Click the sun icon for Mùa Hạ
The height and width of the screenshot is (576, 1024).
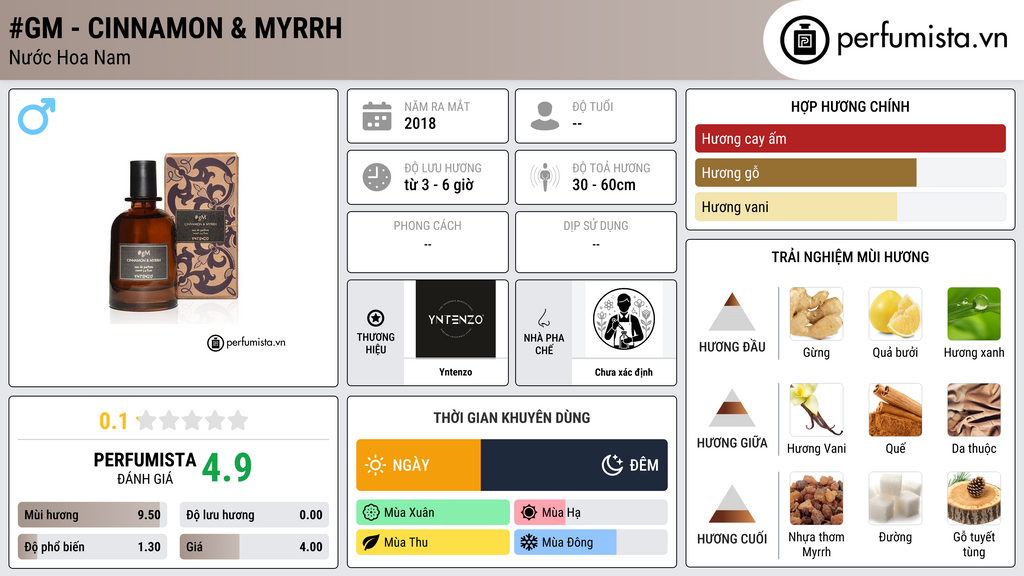point(529,513)
